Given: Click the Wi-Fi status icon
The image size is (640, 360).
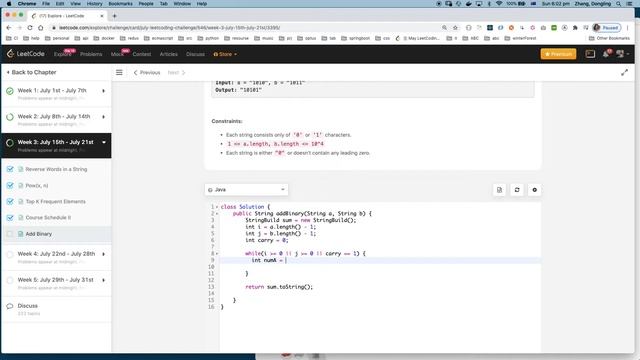Looking at the screenshot, I should [499, 4].
